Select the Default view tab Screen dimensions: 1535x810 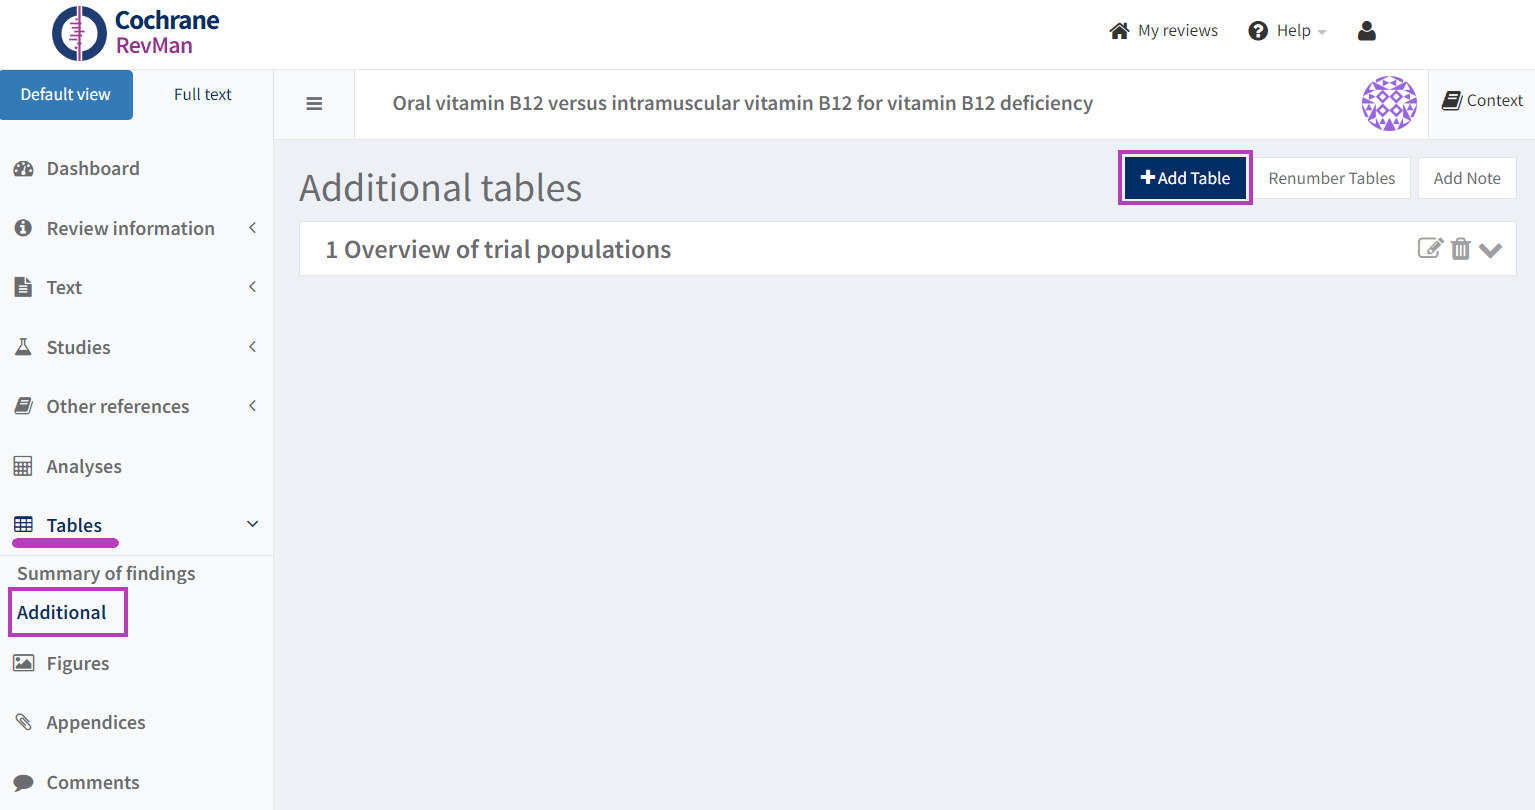[66, 95]
